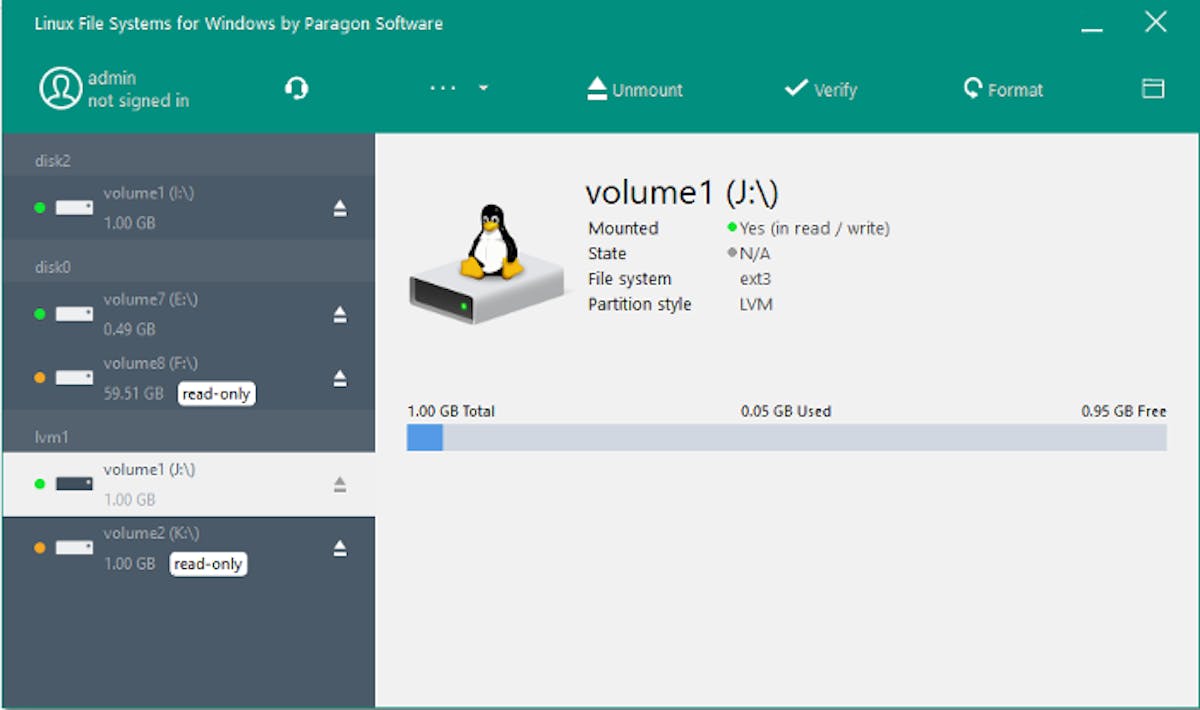
Task: Select the Verify checkmark icon
Action: pyautogui.click(x=795, y=88)
